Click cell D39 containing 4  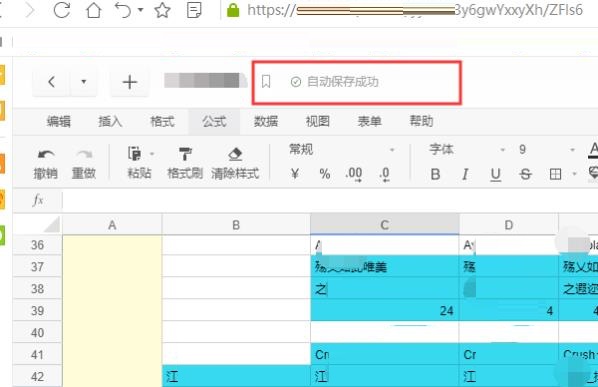[509, 310]
